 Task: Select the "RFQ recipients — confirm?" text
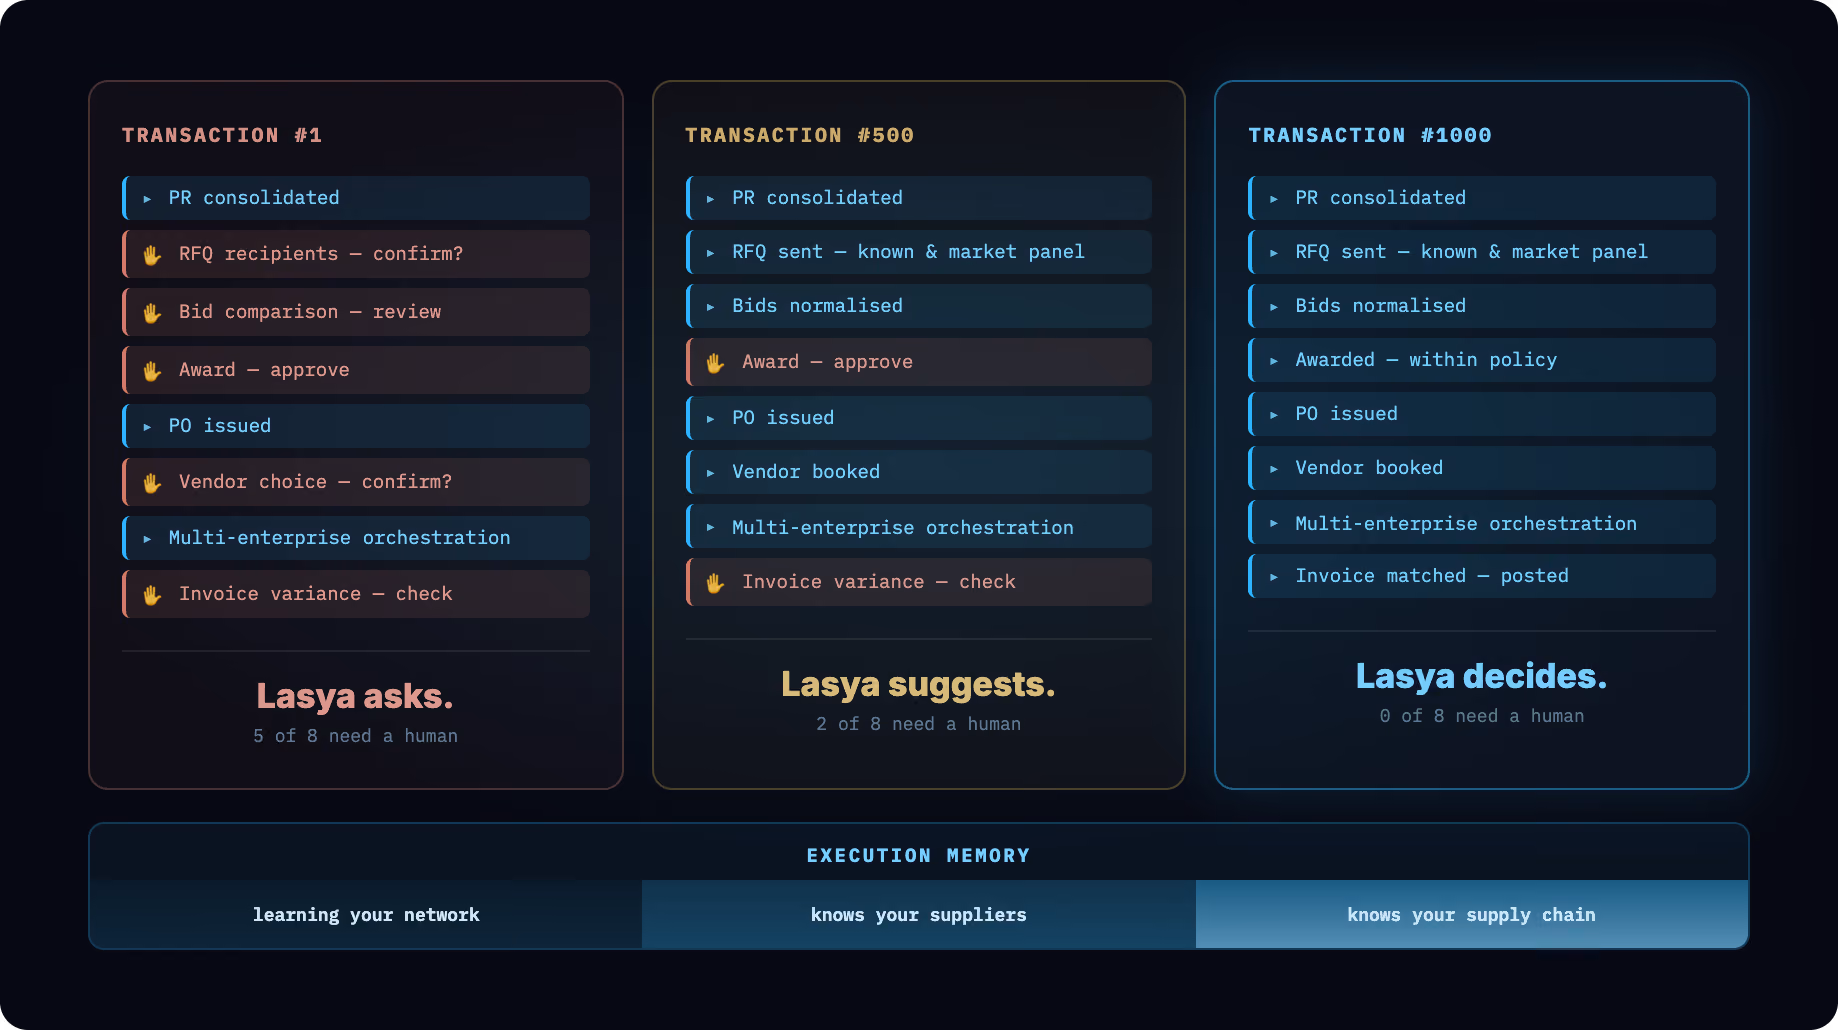tap(321, 254)
